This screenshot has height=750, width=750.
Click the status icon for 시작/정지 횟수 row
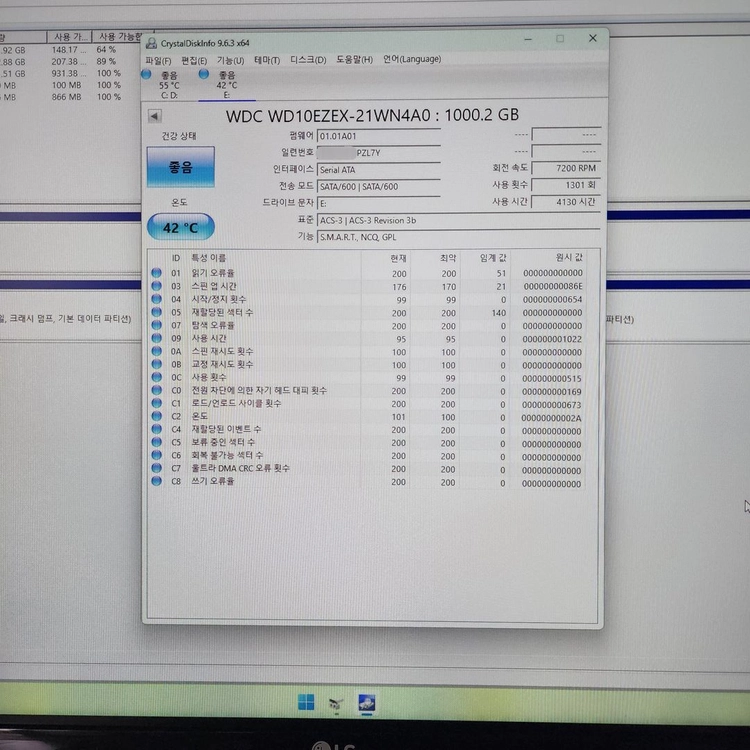[x=156, y=299]
